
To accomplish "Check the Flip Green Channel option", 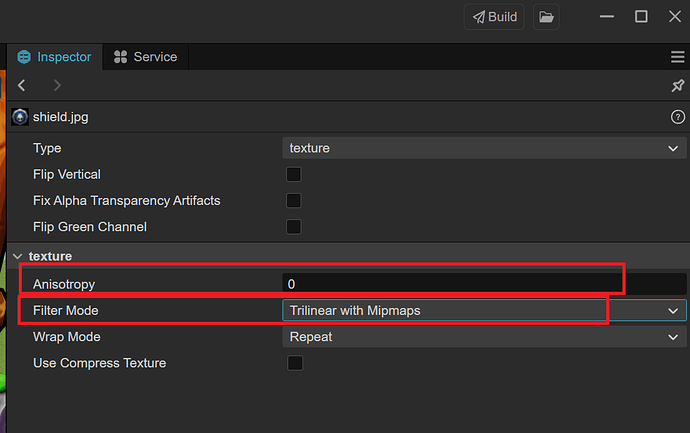I will click(x=294, y=227).
